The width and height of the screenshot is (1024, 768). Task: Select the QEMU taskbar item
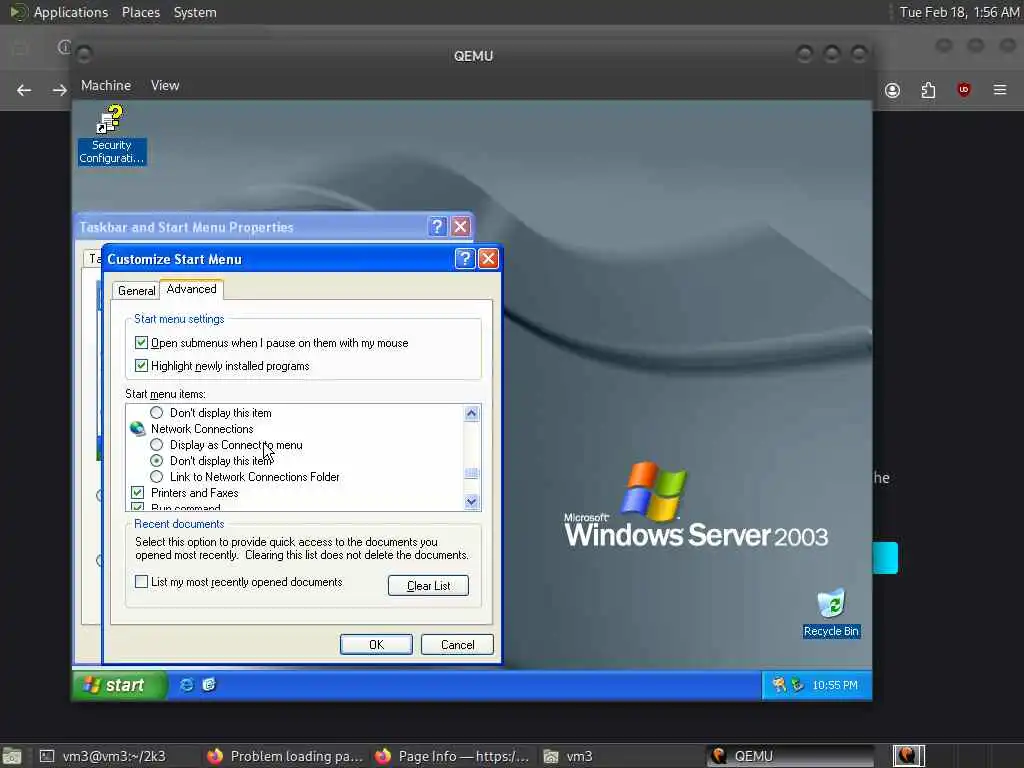point(790,756)
